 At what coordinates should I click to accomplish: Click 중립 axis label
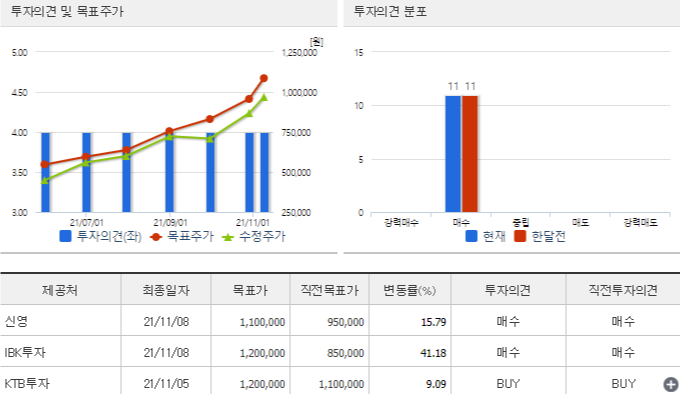(520, 223)
